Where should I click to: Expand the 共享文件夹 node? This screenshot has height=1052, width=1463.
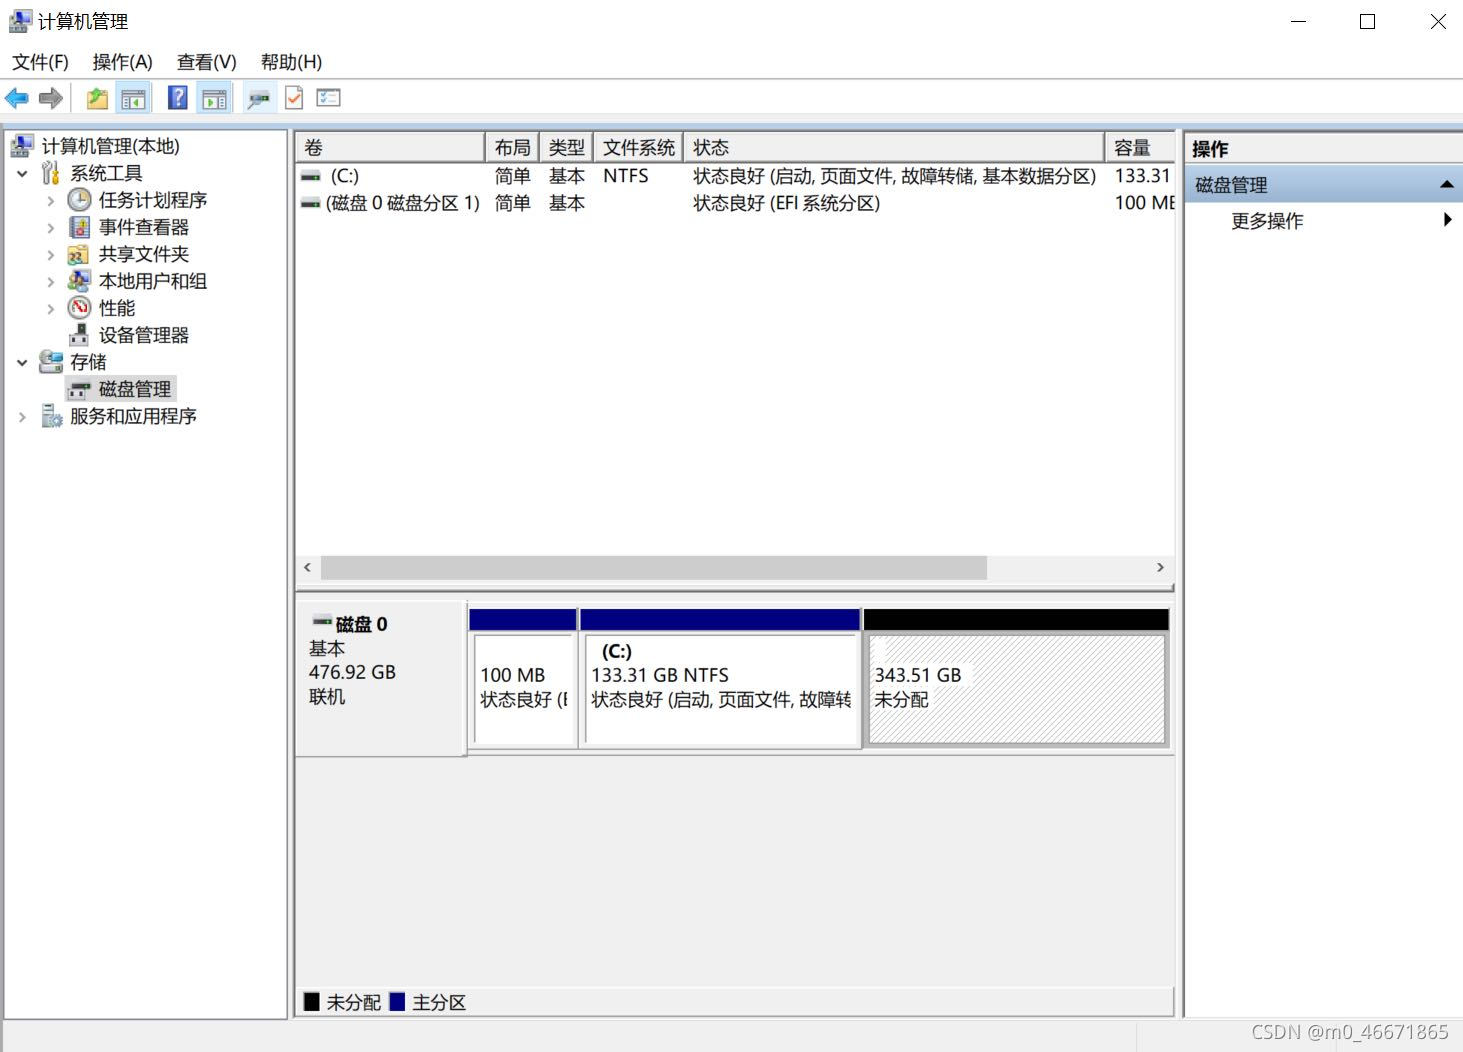pyautogui.click(x=50, y=254)
